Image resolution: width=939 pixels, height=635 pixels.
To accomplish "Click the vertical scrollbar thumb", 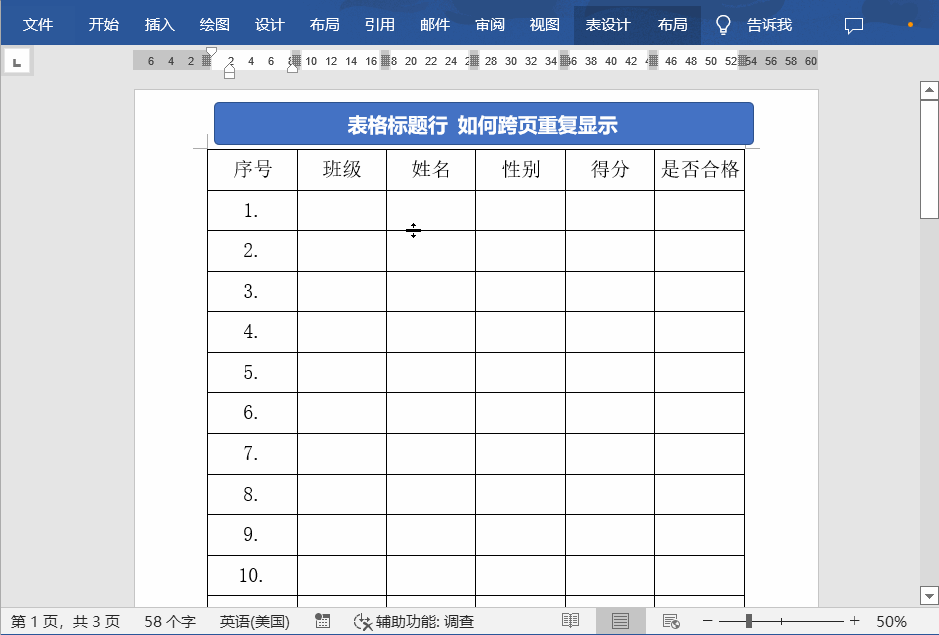I will pos(929,159).
